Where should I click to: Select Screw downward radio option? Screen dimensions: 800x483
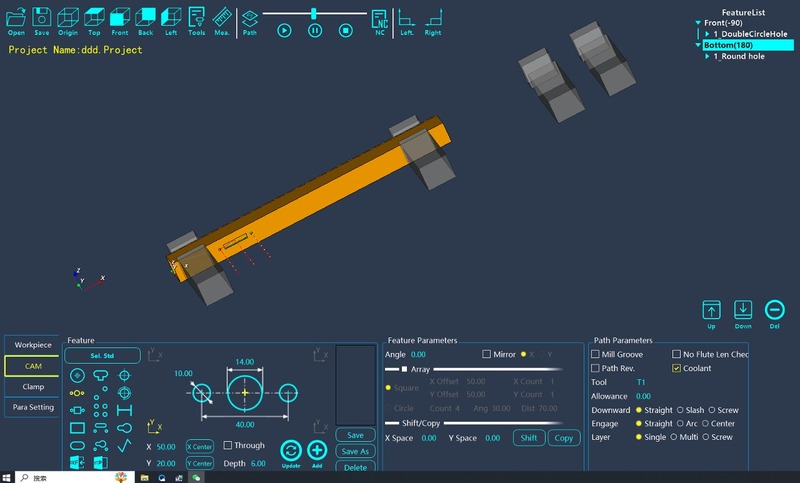(712, 410)
